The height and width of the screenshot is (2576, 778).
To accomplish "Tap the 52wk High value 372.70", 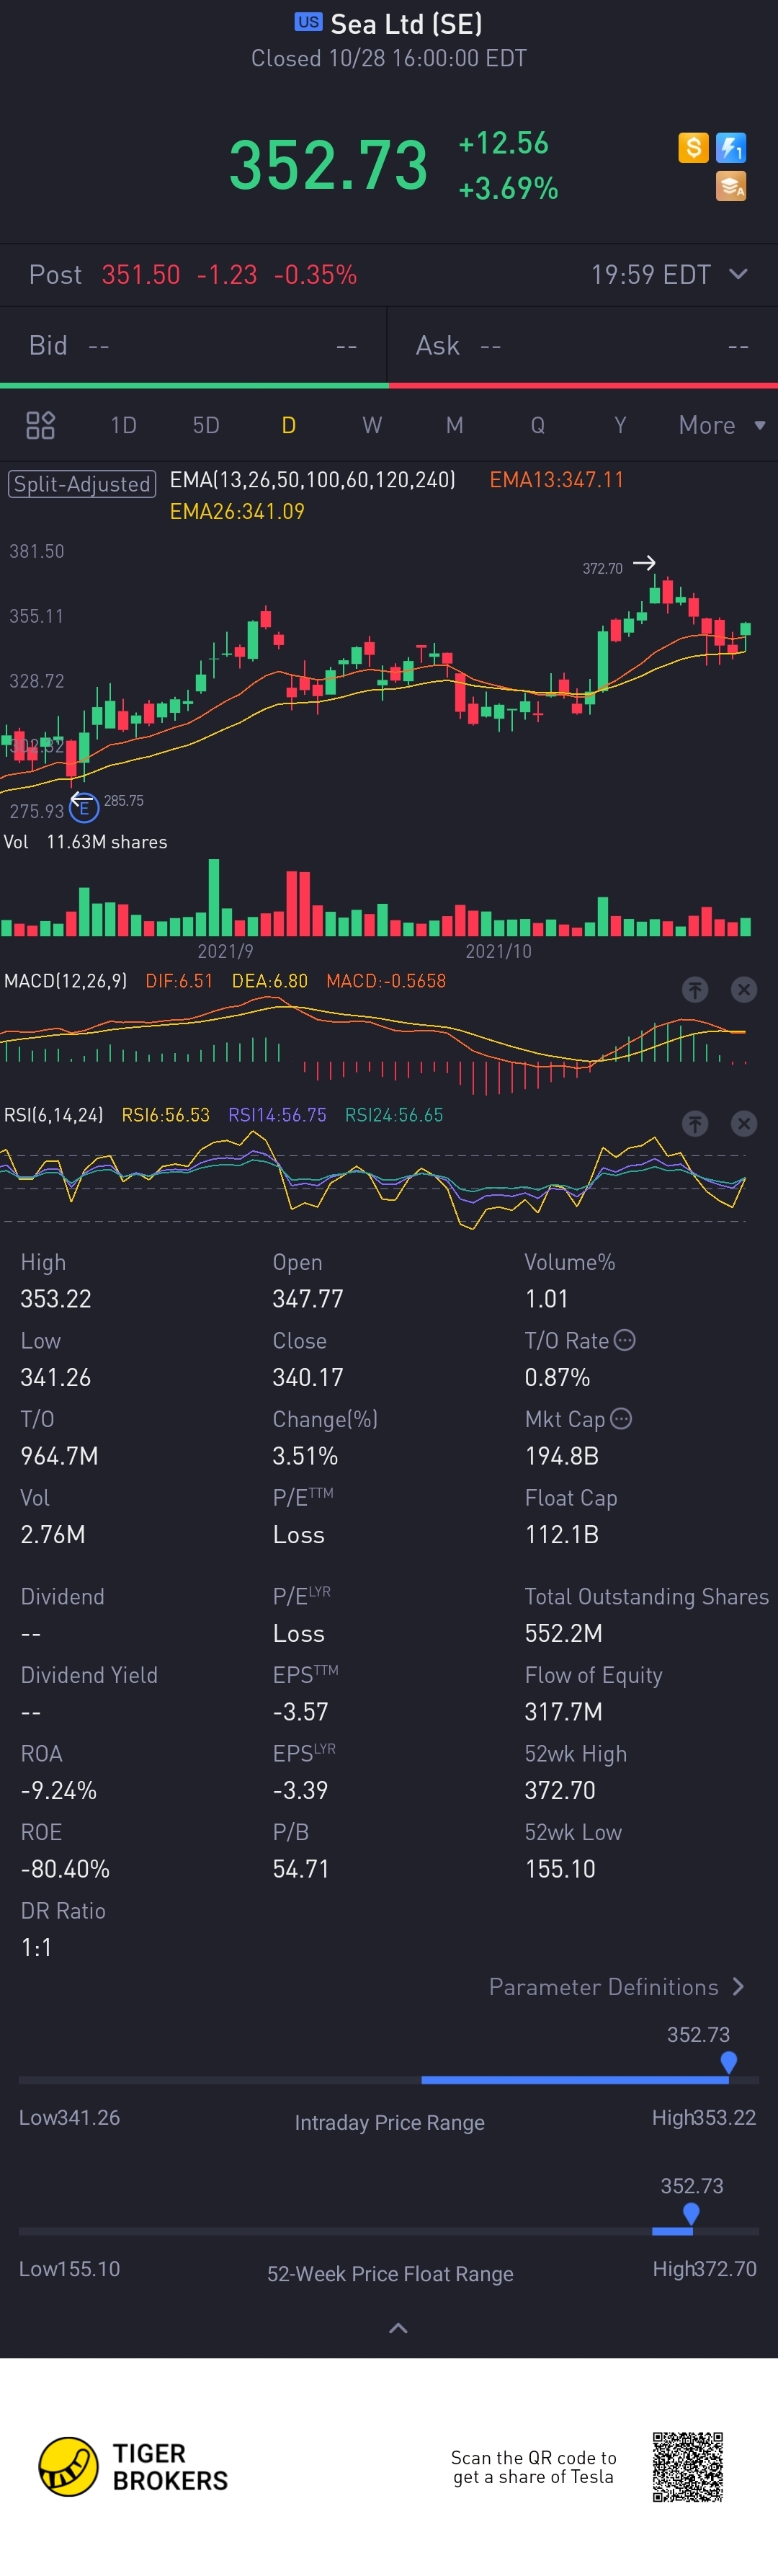I will point(559,1790).
